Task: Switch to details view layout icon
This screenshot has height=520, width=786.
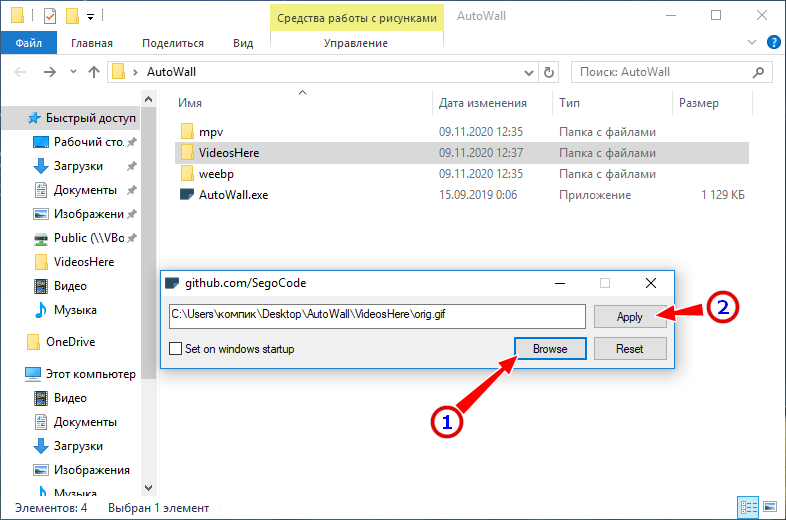Action: 748,507
